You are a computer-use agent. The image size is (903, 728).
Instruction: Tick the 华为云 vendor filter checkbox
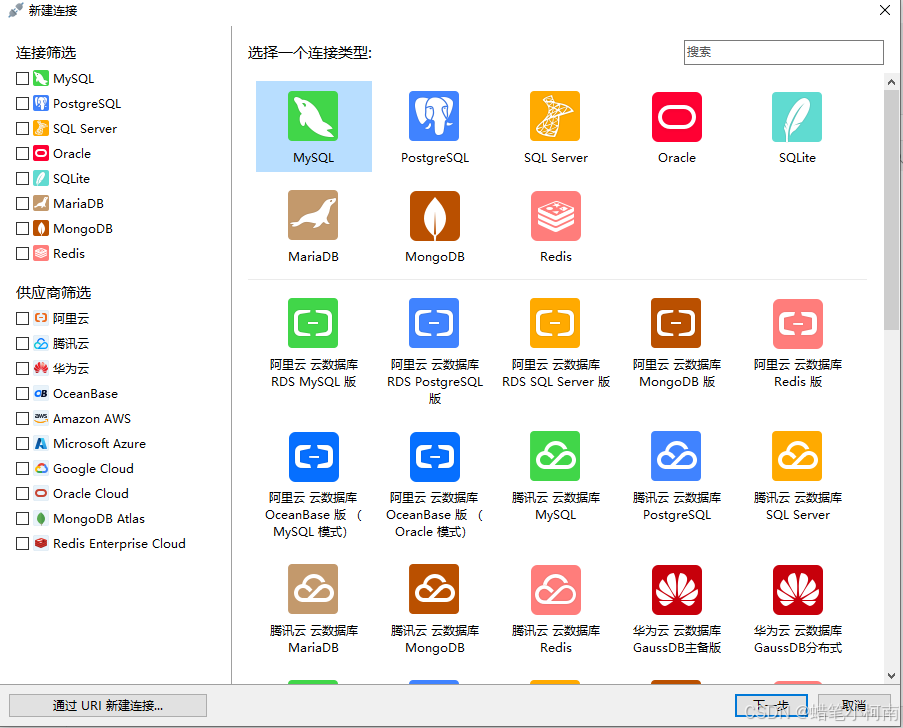[x=22, y=368]
